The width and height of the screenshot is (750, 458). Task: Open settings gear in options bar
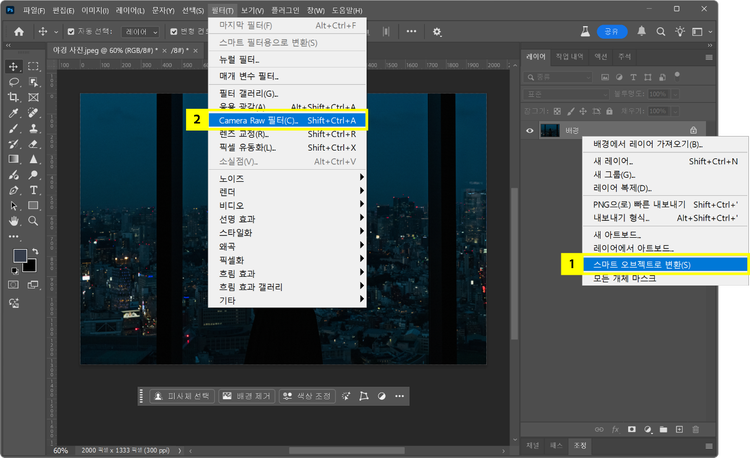point(437,32)
